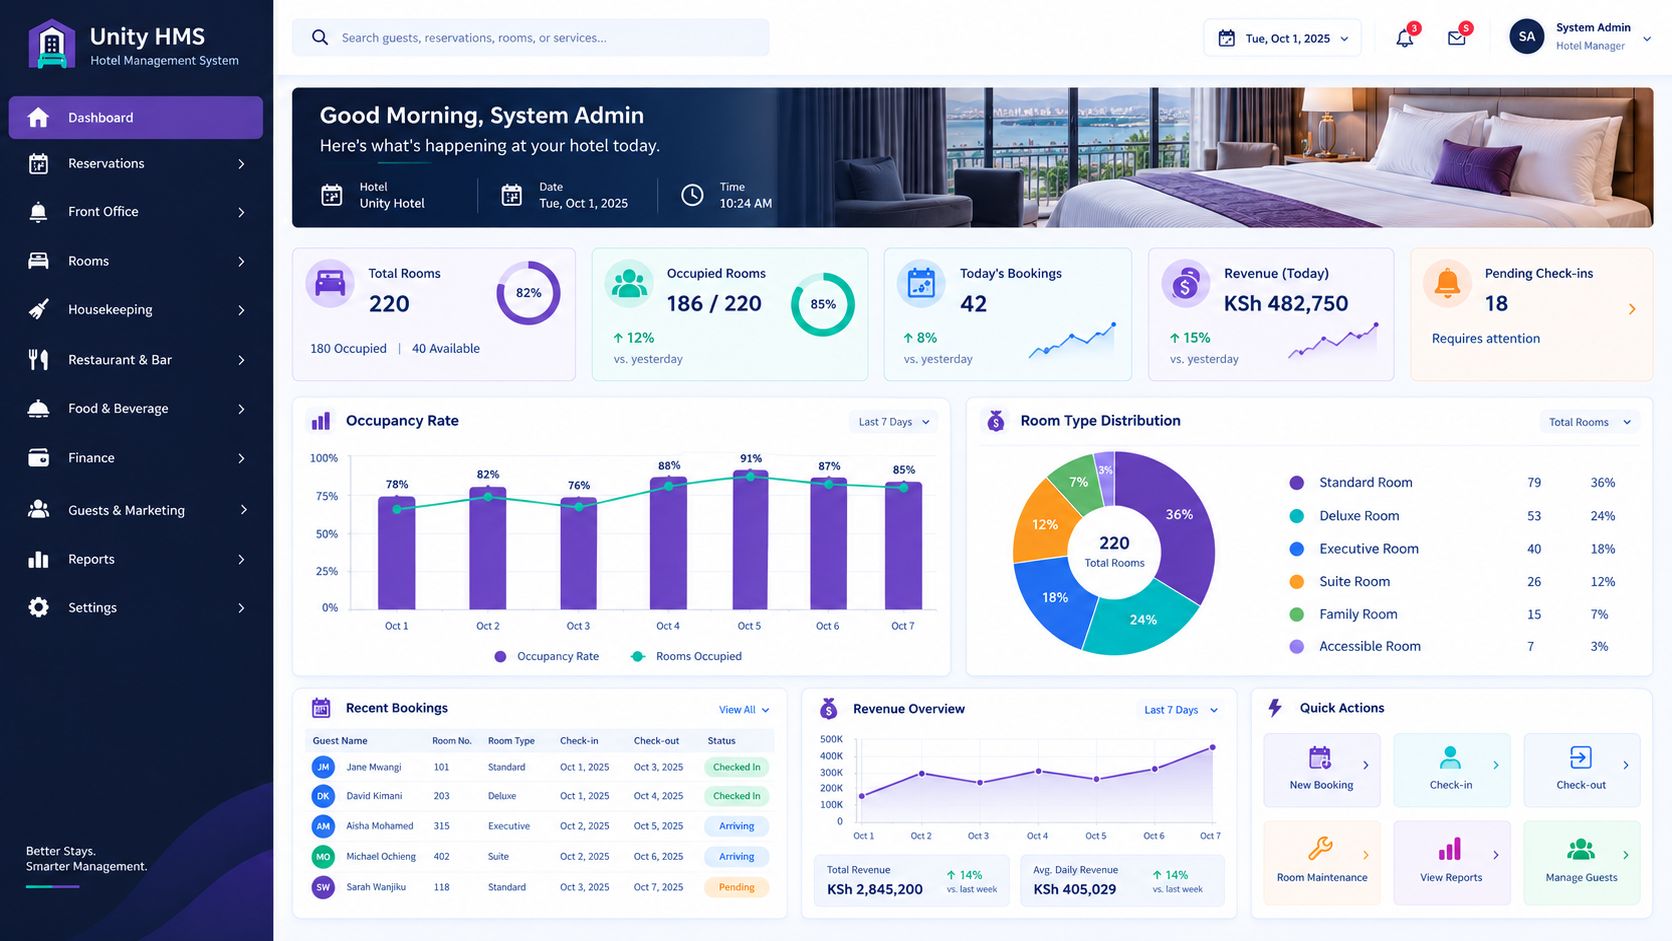Click the Pending Check-ins arrow
Screen dimensions: 1672x941
pos(1632,310)
